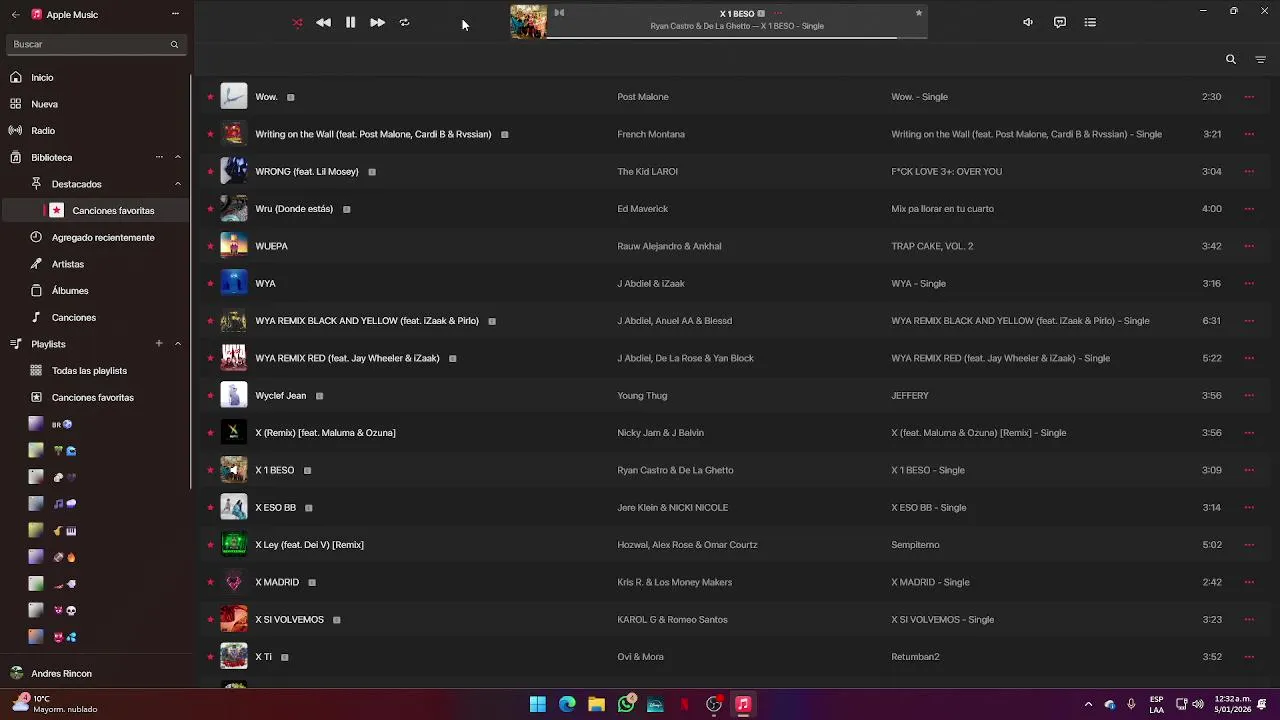The height and width of the screenshot is (720, 1280).
Task: Open more options for X ESO BB
Action: pyautogui.click(x=1249, y=507)
